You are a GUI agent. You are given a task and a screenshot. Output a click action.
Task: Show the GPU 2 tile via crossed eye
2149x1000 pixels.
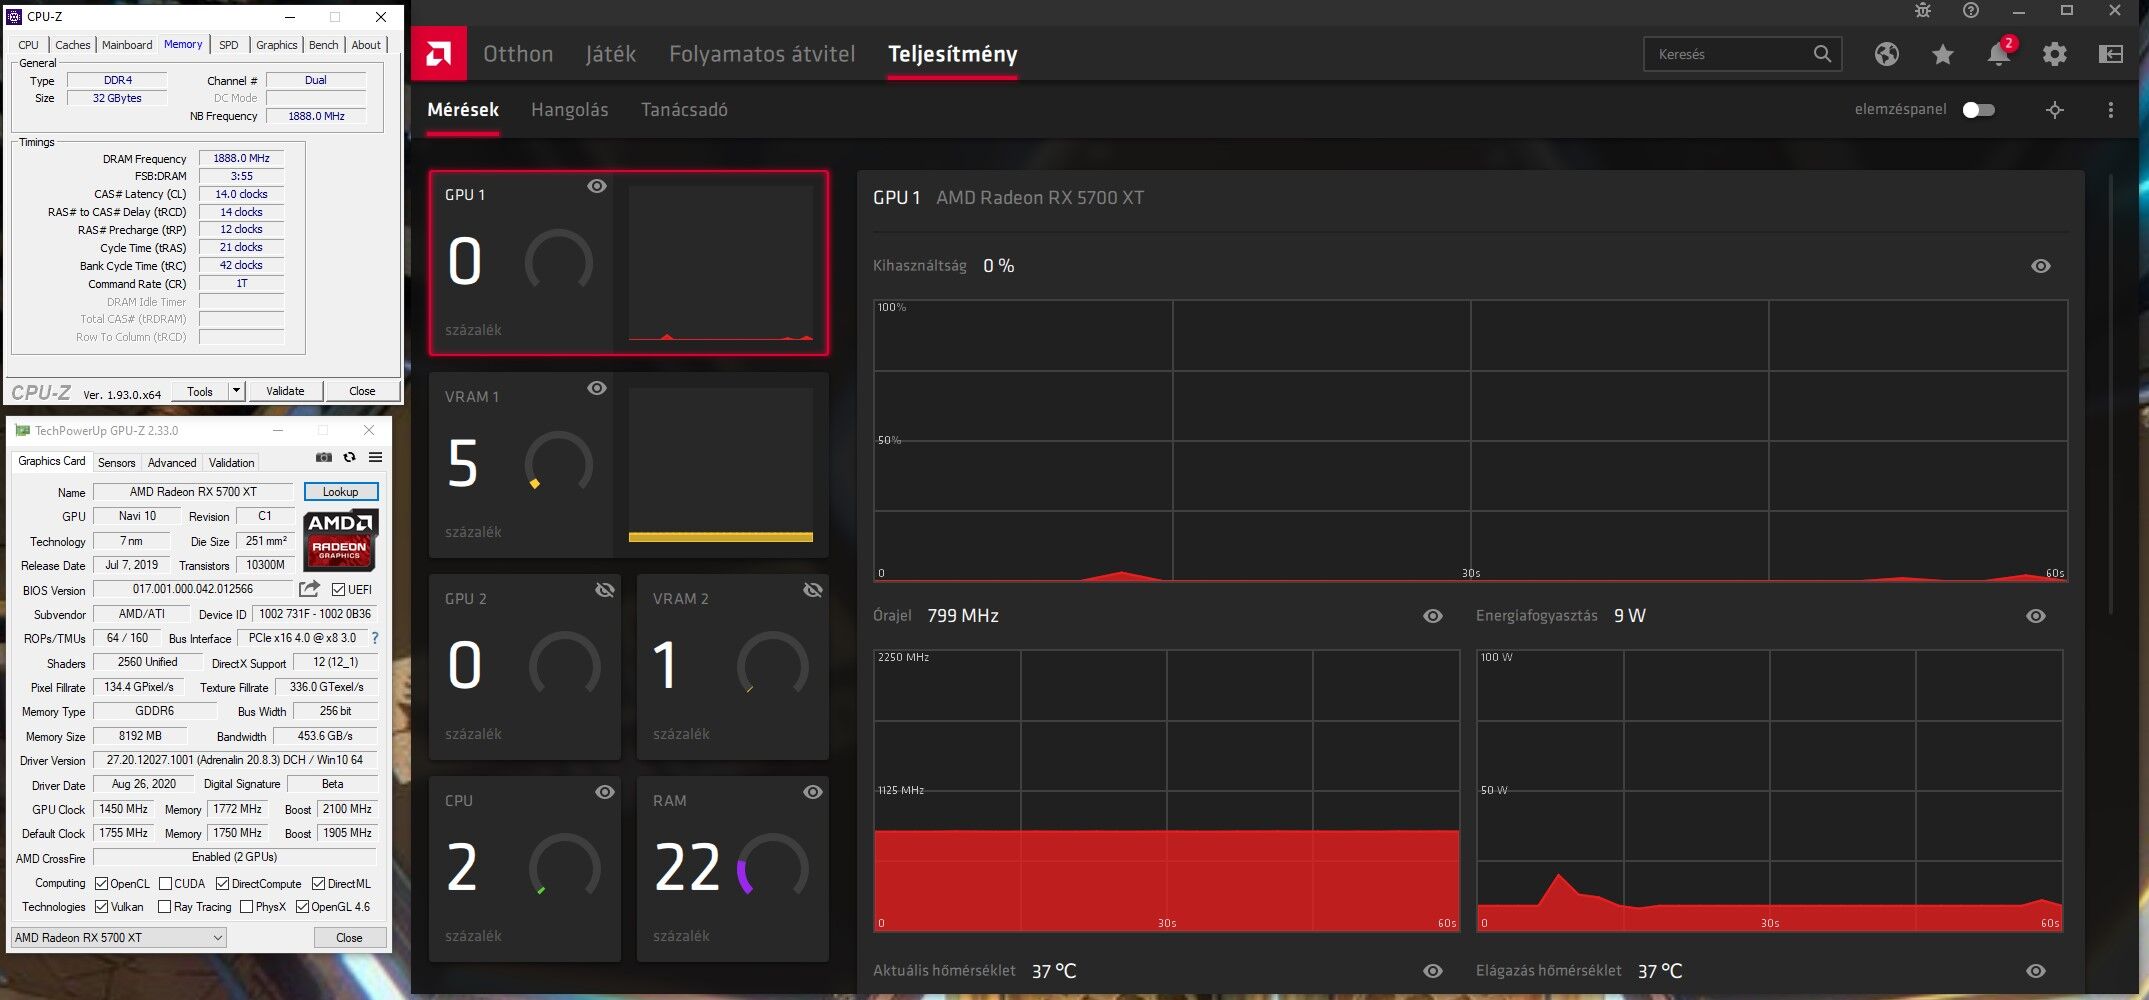point(604,590)
